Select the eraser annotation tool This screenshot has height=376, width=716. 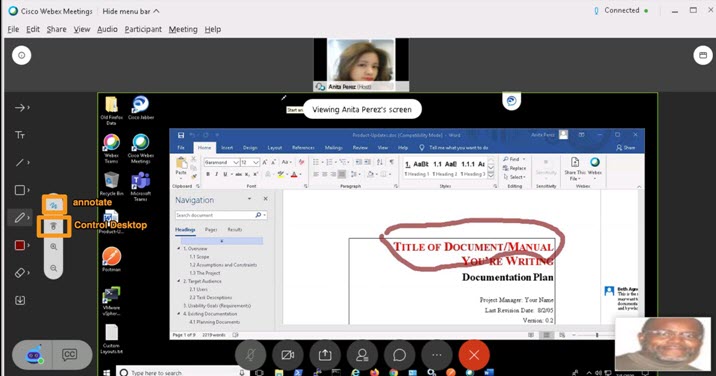(x=19, y=273)
